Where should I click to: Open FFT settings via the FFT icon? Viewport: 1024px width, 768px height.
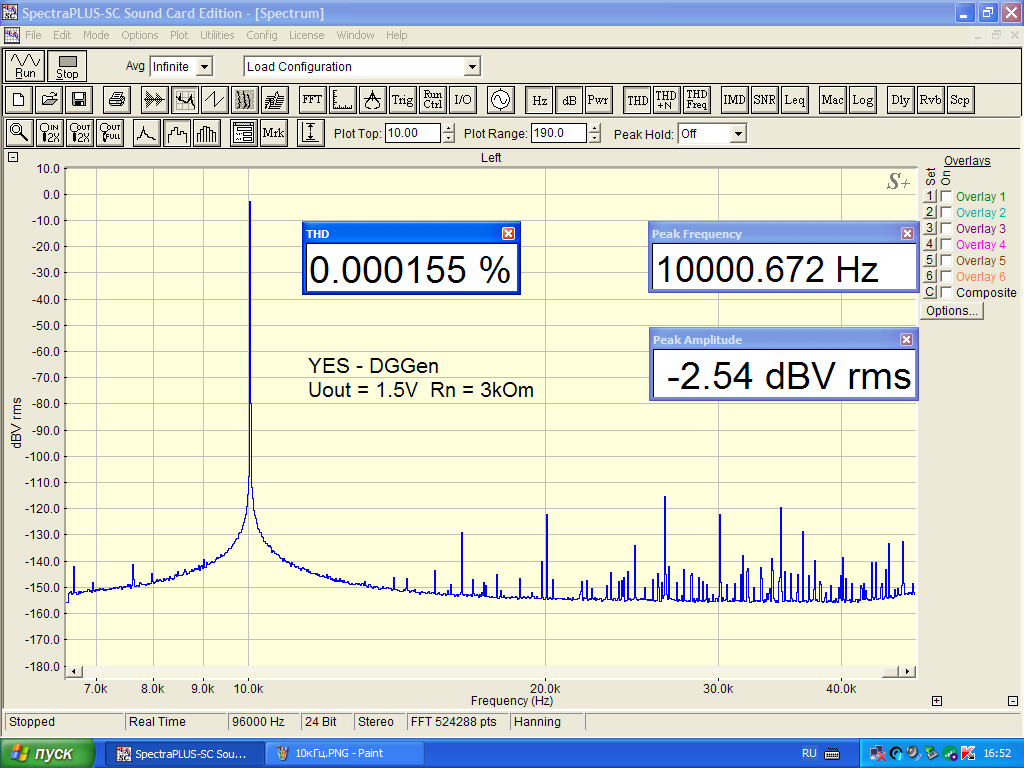coord(312,100)
